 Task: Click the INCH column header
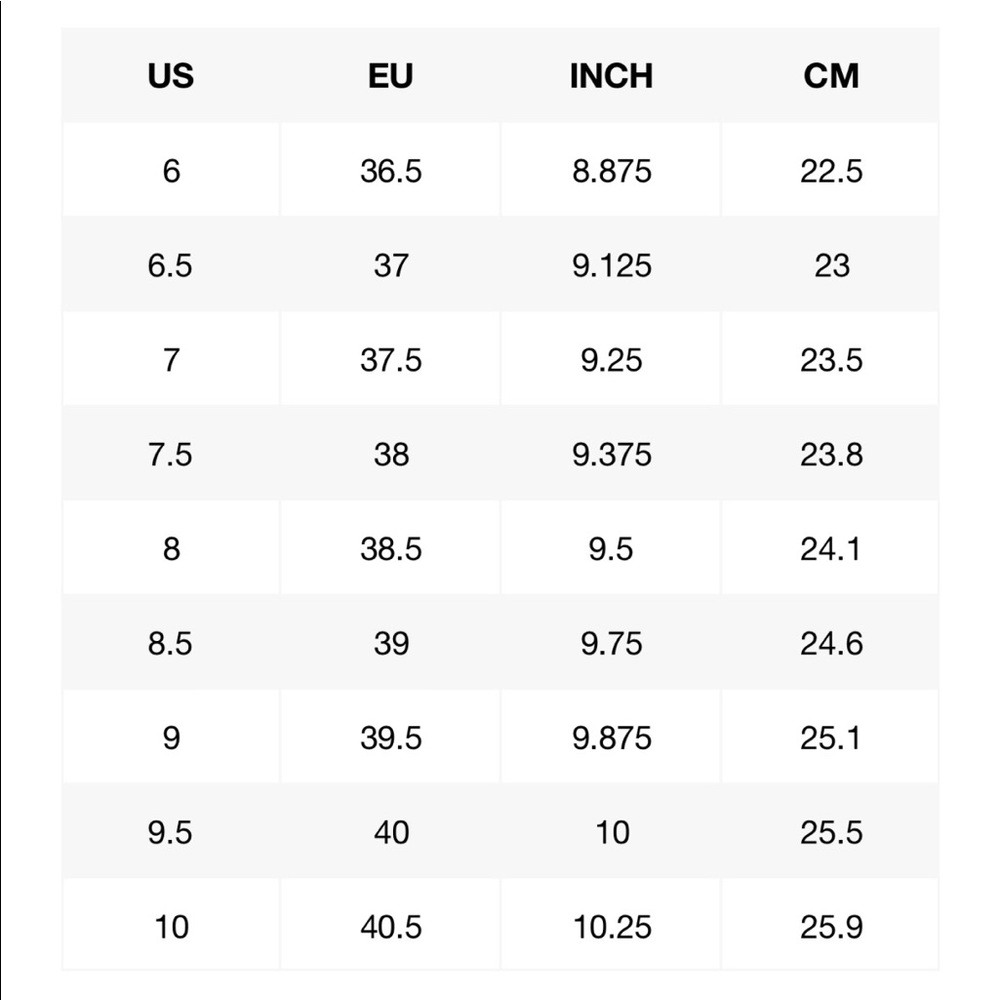pos(611,76)
